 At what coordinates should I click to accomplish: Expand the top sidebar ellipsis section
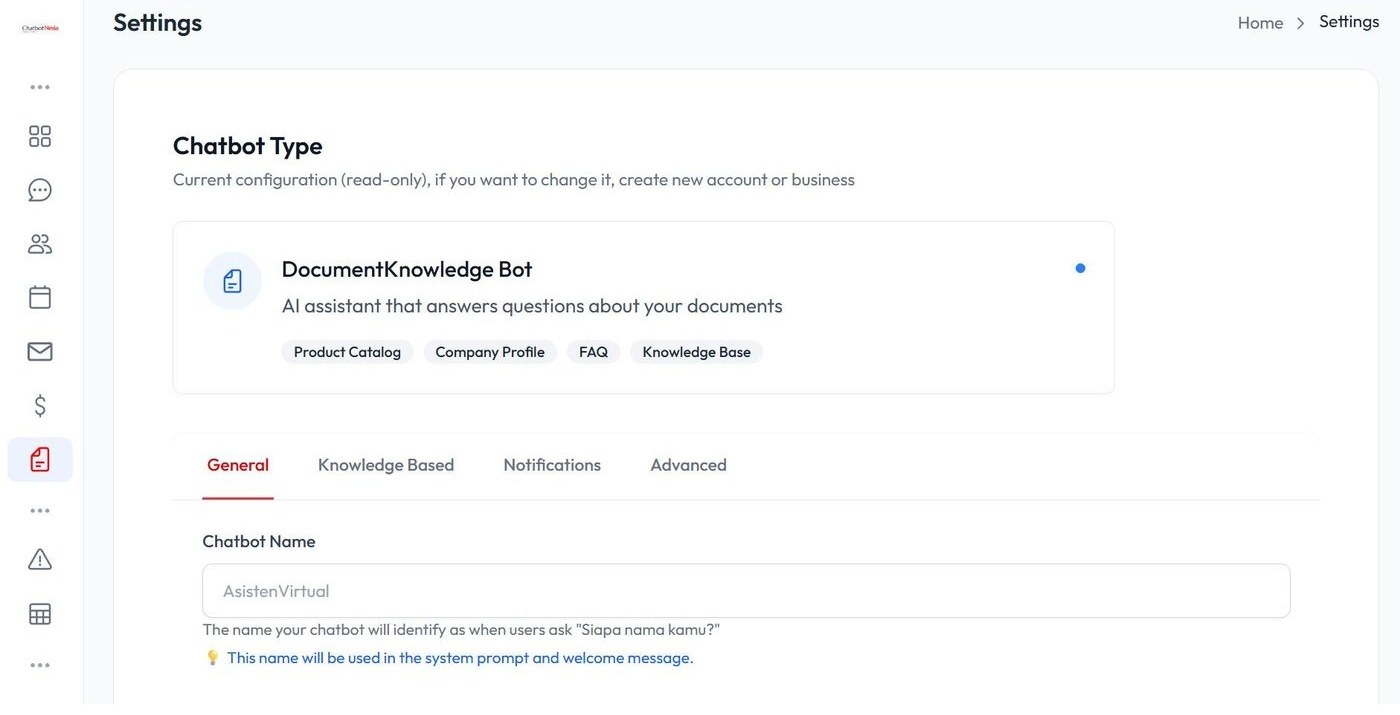[40, 87]
